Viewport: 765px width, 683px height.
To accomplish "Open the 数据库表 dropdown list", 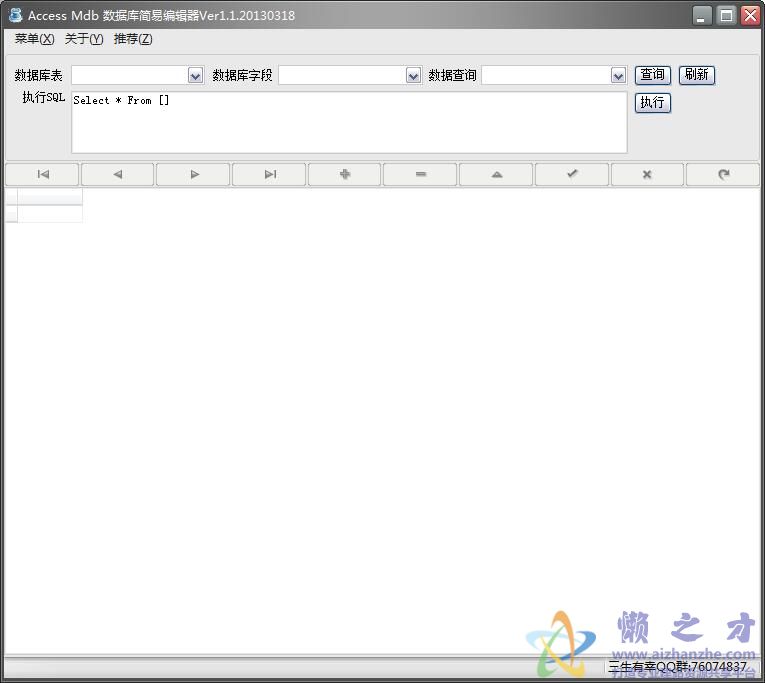I will pos(196,75).
